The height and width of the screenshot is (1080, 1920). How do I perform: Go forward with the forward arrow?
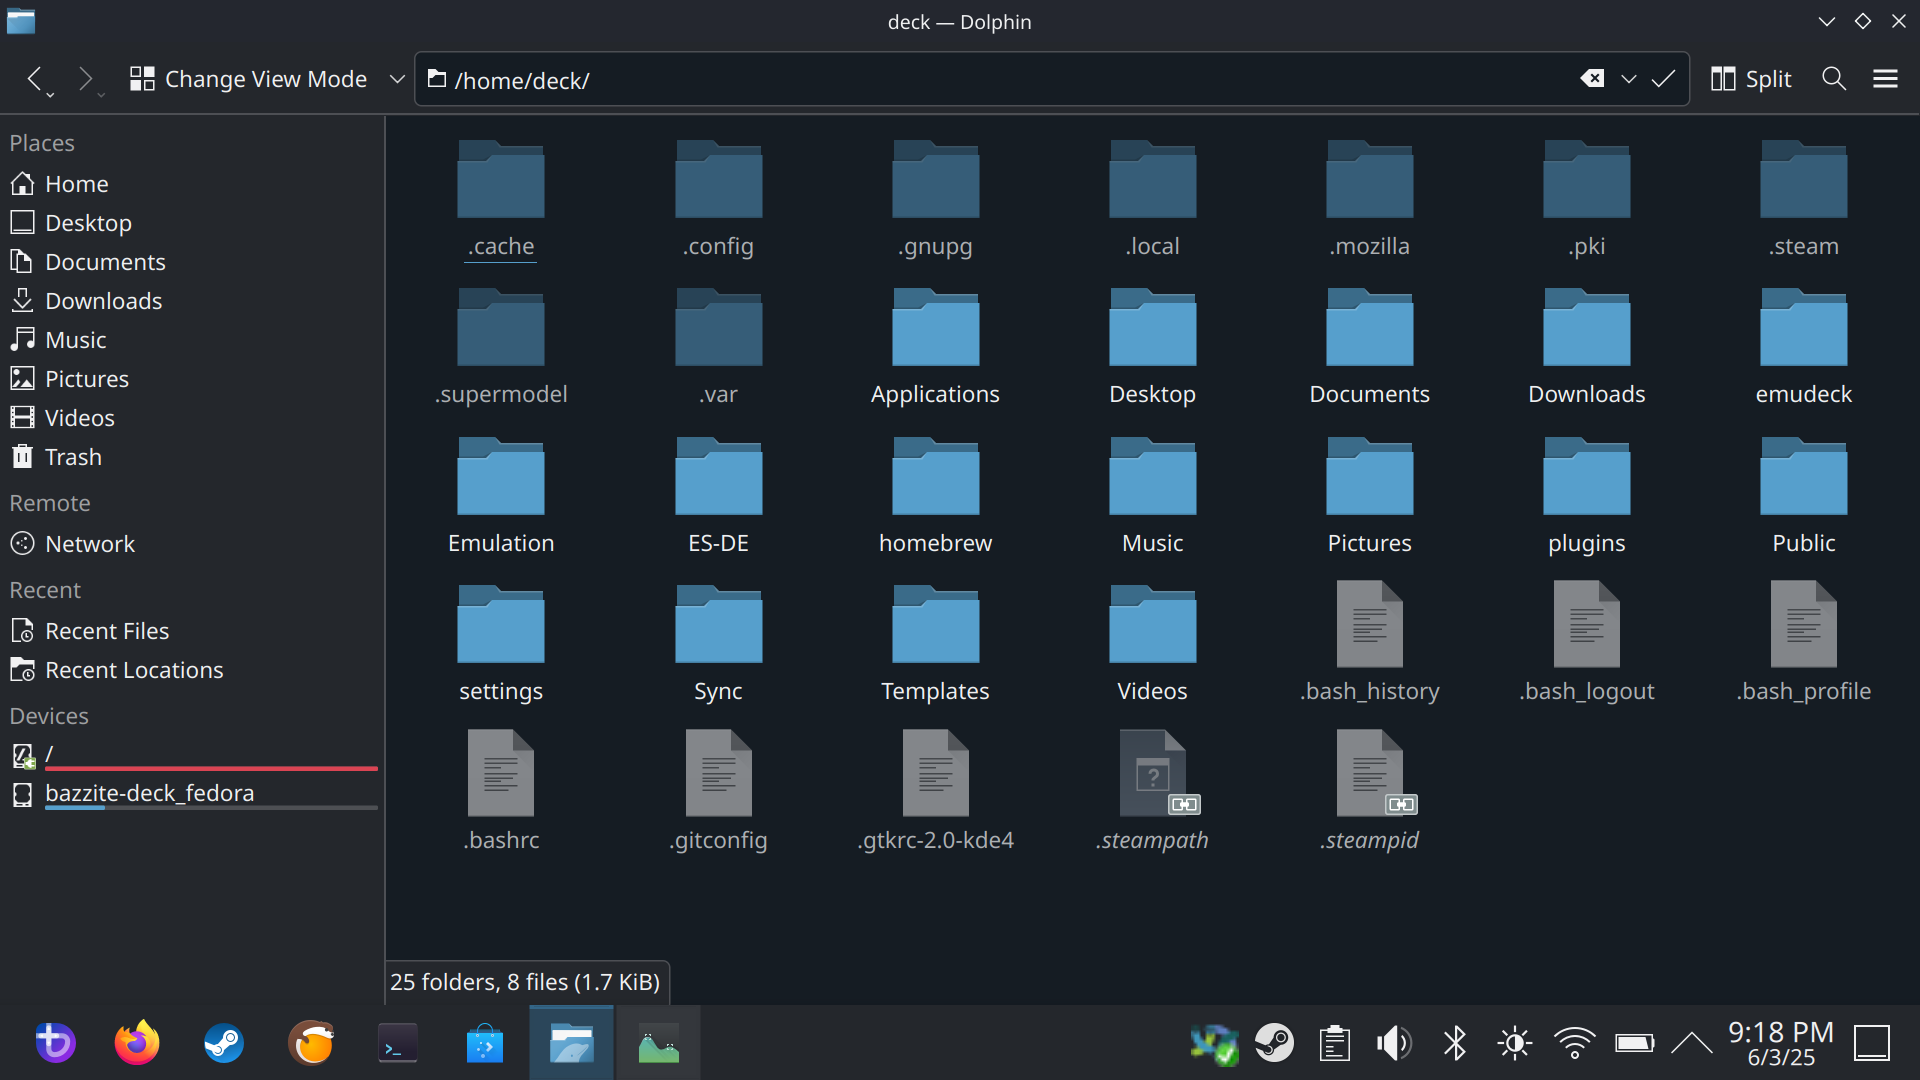[86, 79]
